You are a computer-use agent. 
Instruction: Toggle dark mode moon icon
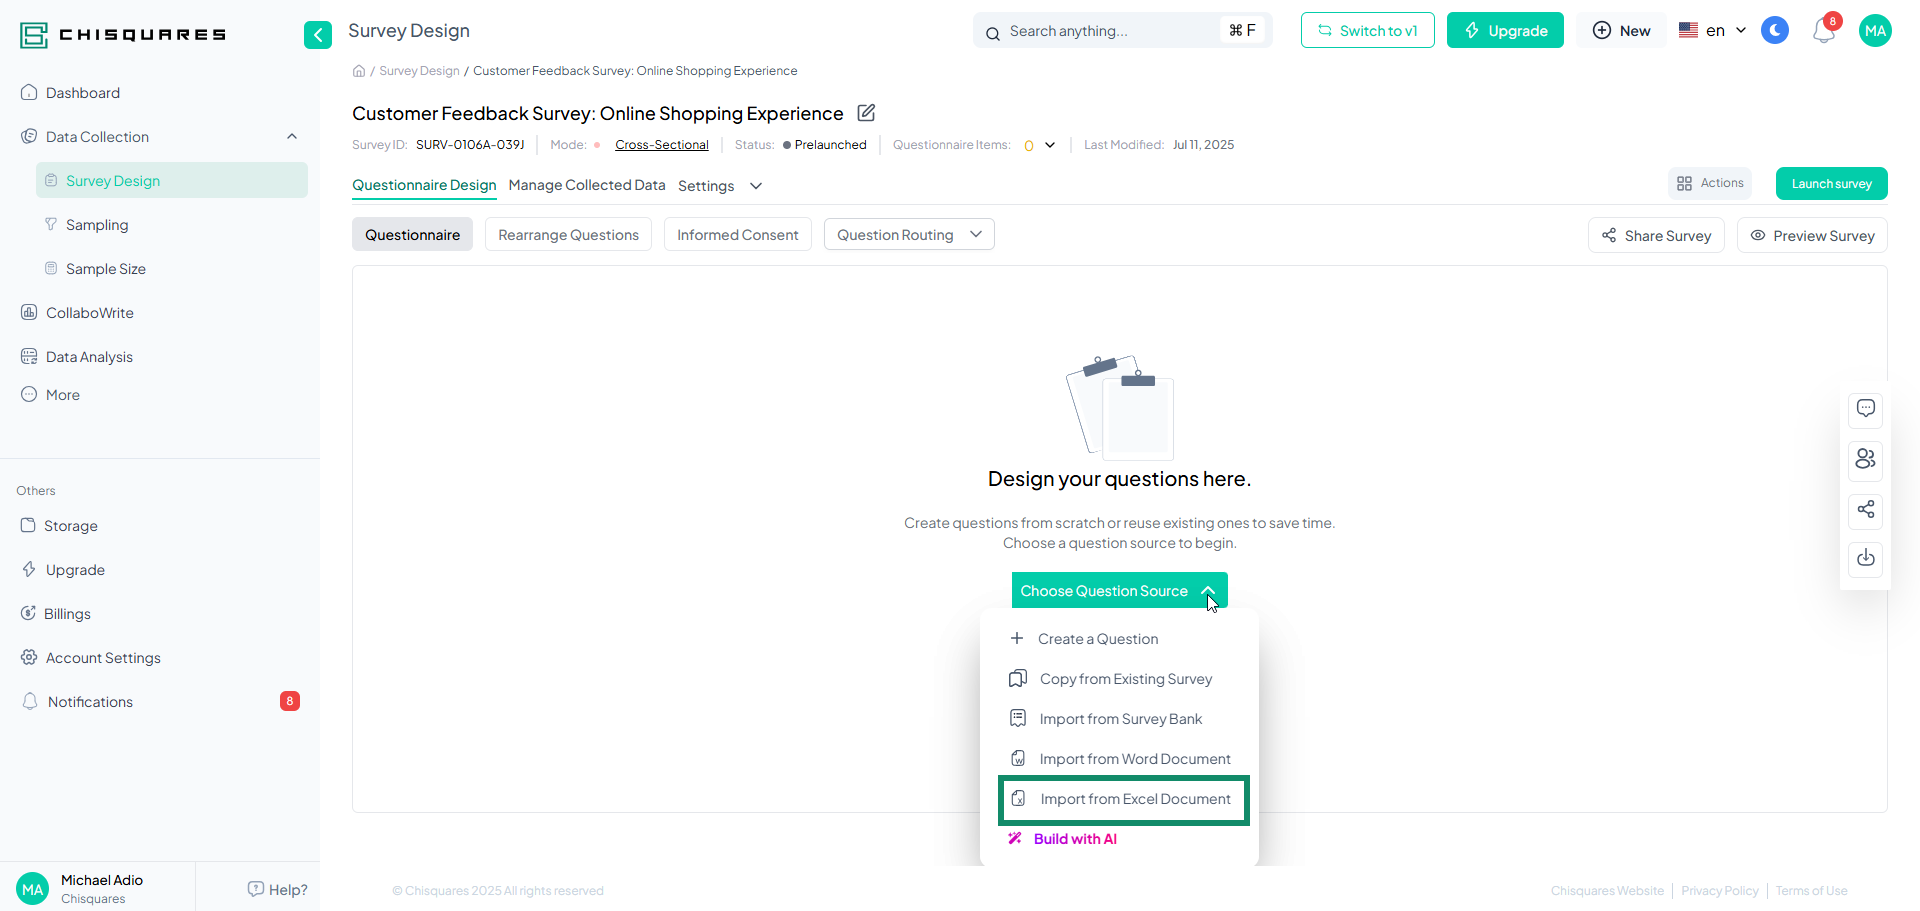tap(1775, 31)
